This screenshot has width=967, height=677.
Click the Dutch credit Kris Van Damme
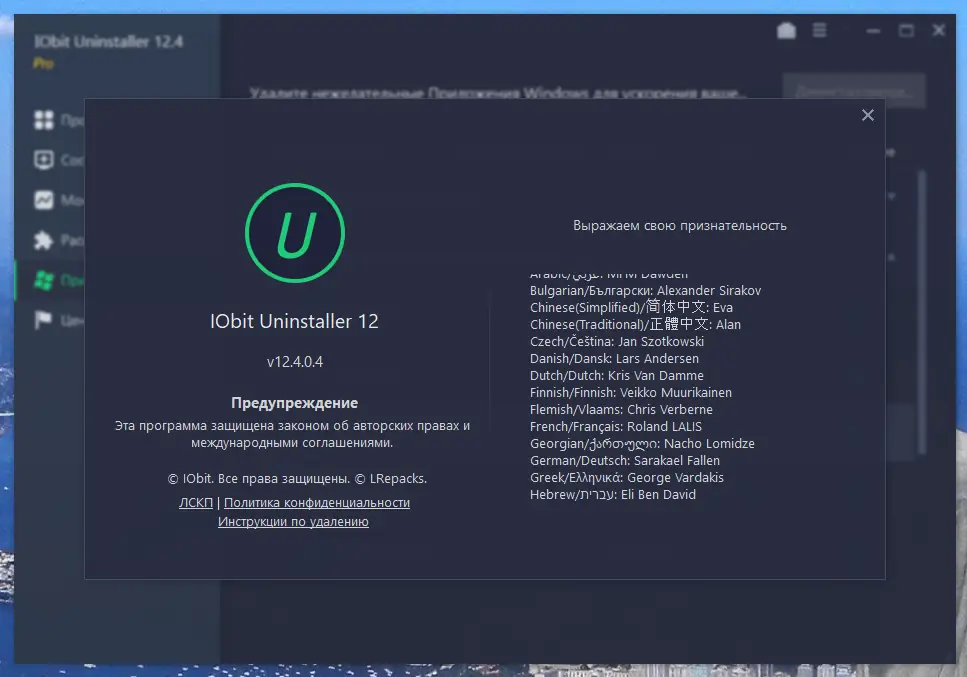point(617,375)
